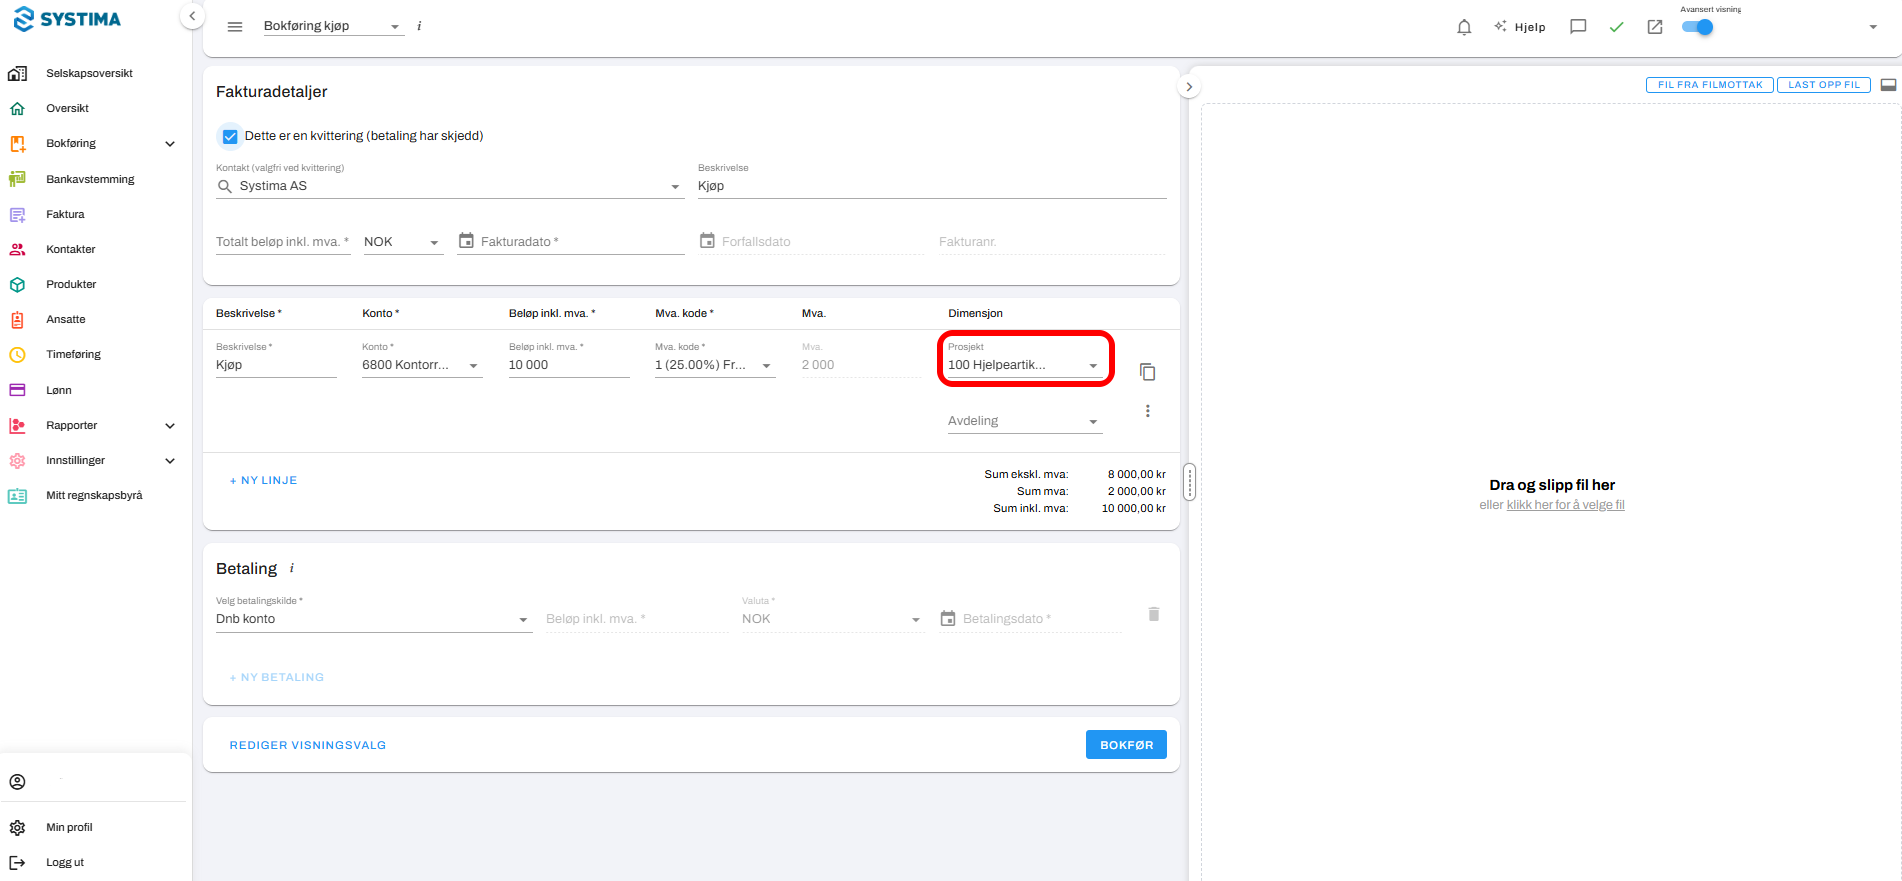Click the Betalingsdato calendar icon
Screen dimensions: 1902x881
[x=948, y=619]
